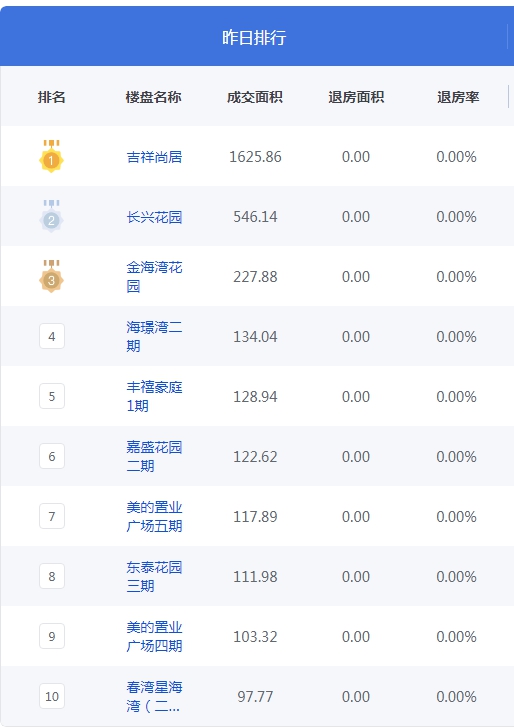514x728 pixels.
Task: Click the rank 4 number badge
Action: [52, 336]
